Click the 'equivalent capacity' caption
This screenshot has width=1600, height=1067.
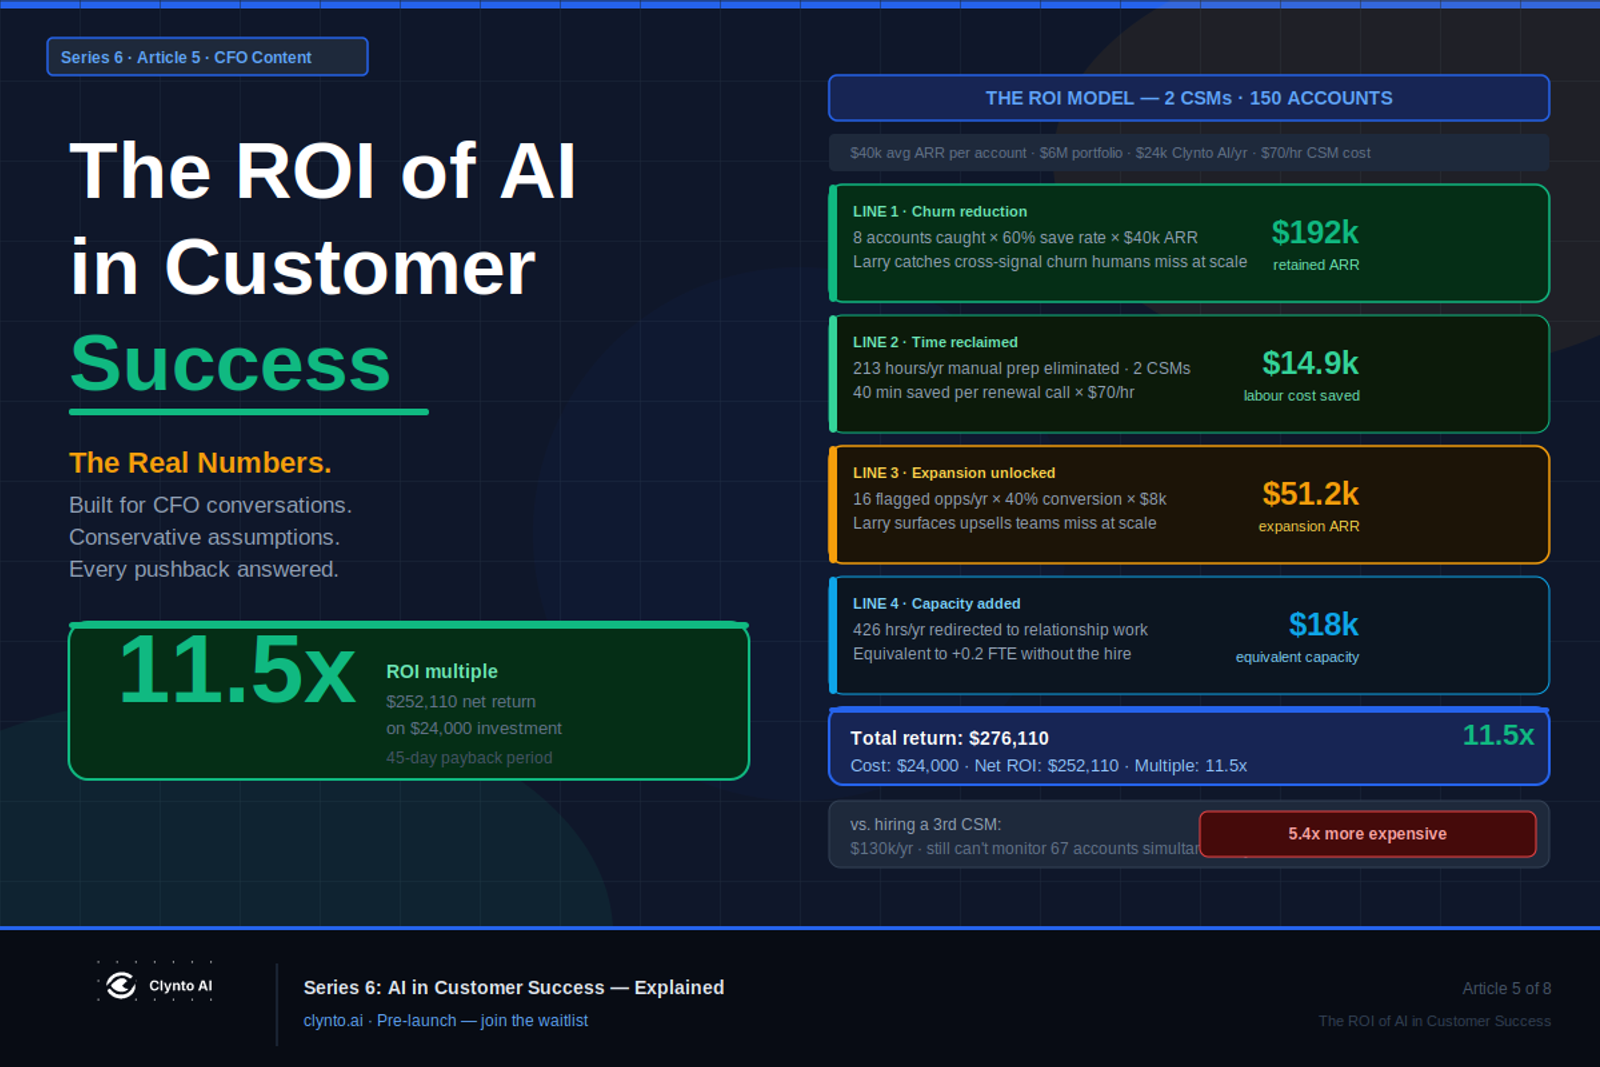click(1297, 657)
